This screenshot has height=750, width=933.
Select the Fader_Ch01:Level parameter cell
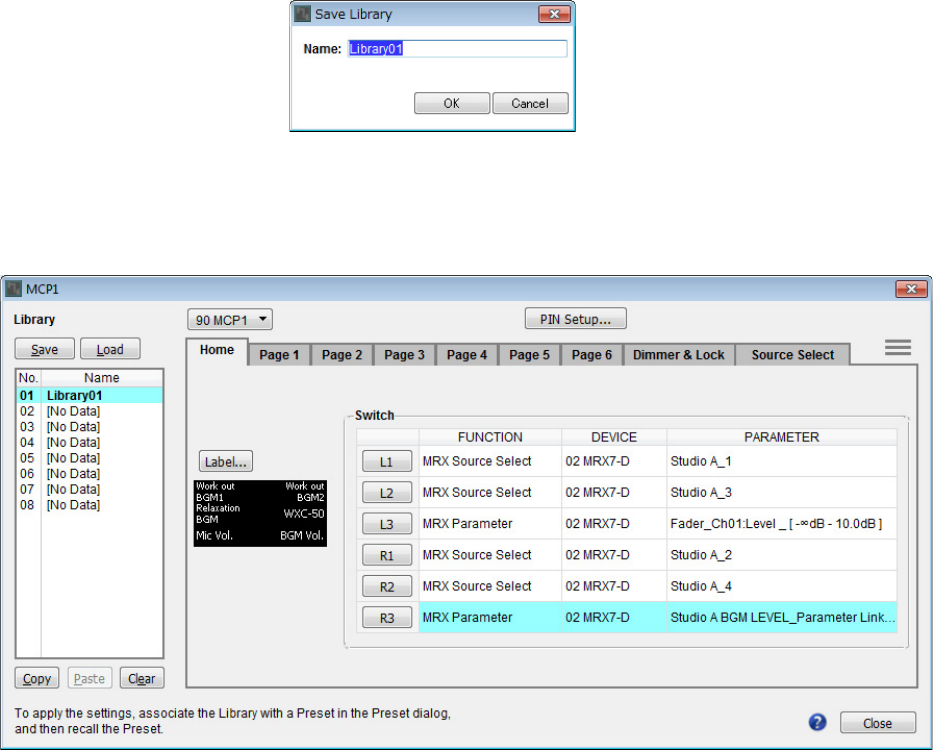pyautogui.click(x=781, y=524)
